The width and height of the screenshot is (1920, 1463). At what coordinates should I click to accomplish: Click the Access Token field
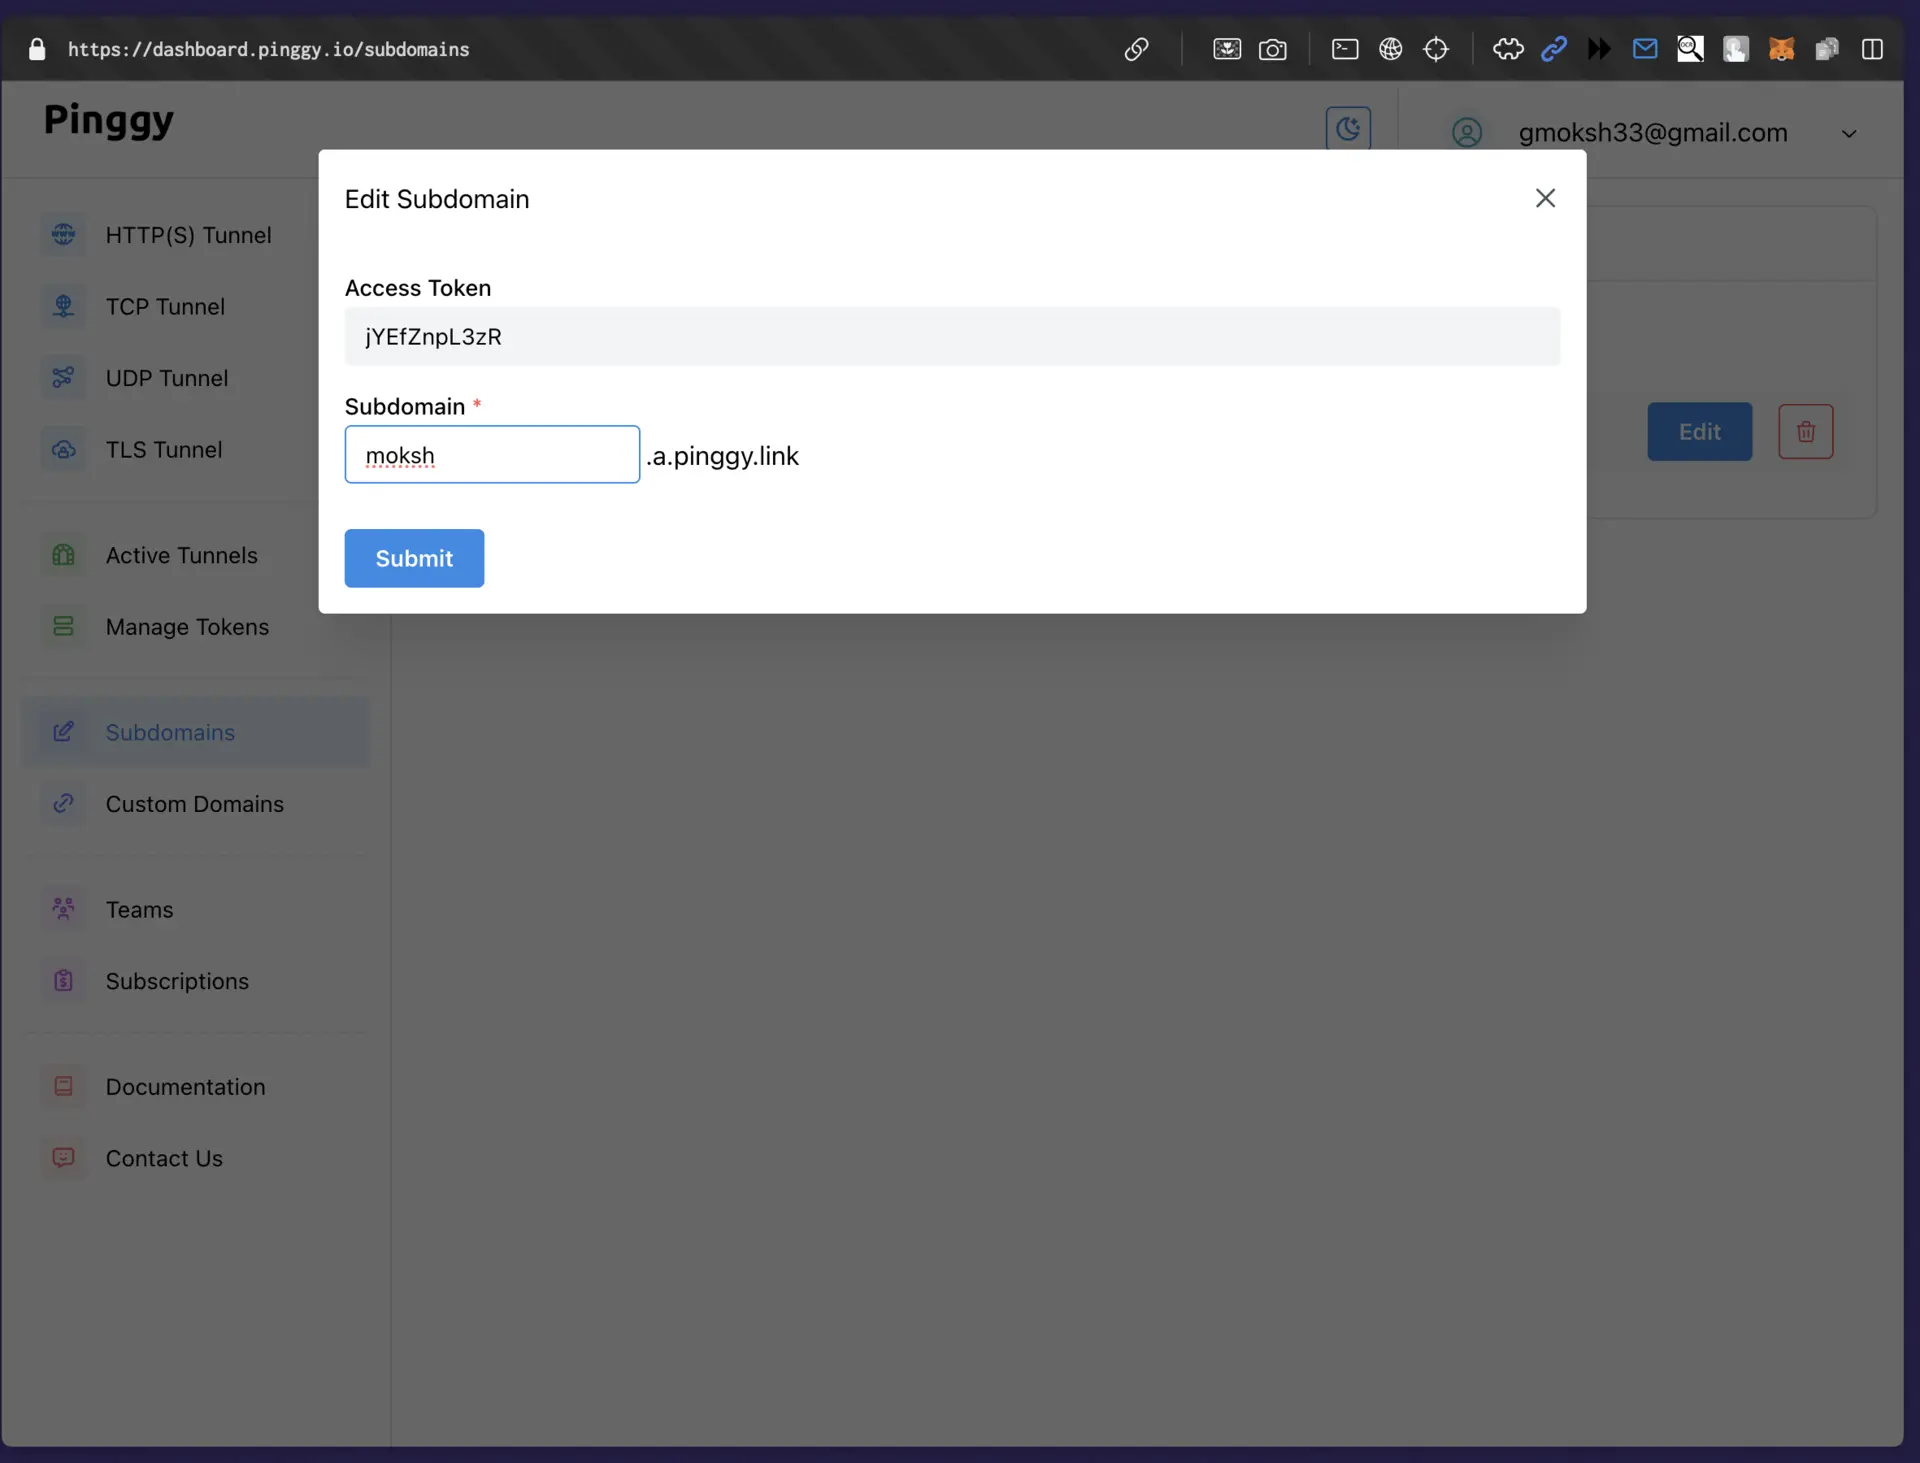[952, 337]
